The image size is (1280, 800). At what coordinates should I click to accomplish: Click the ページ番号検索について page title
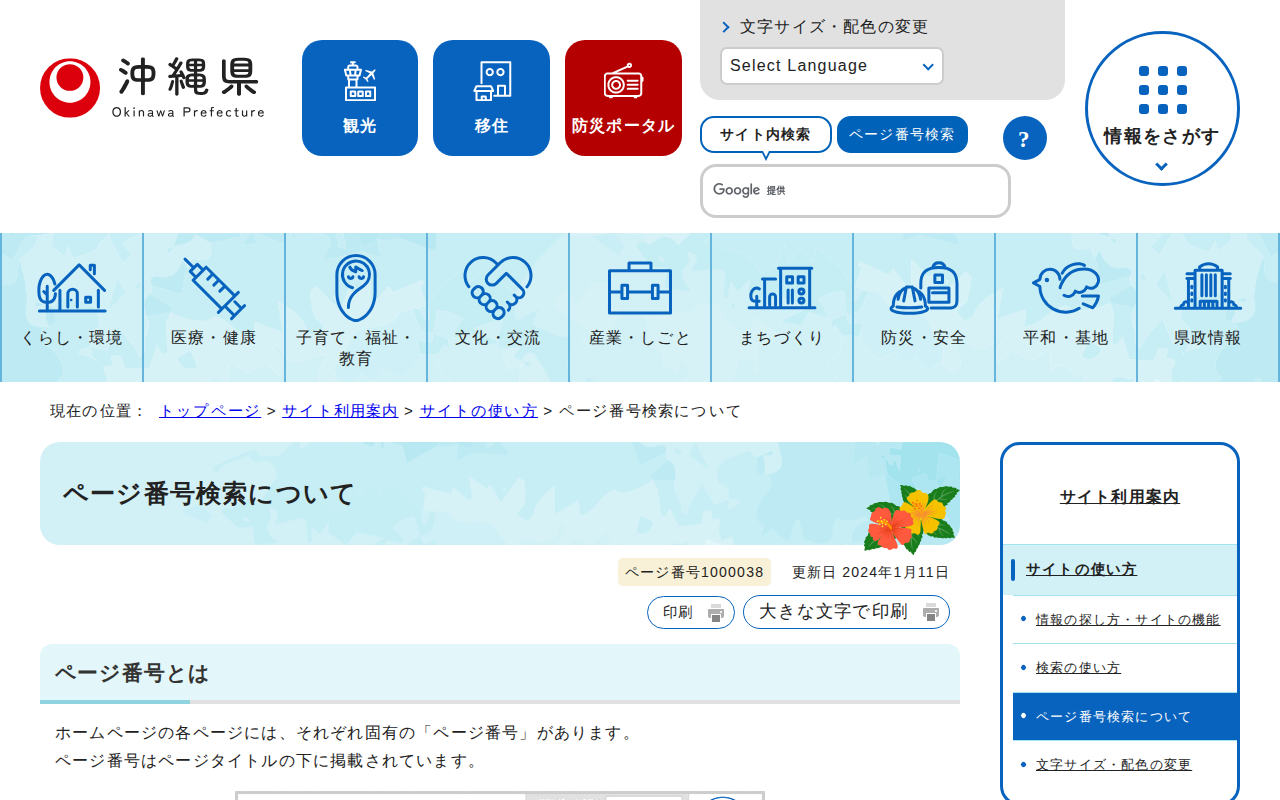click(209, 494)
